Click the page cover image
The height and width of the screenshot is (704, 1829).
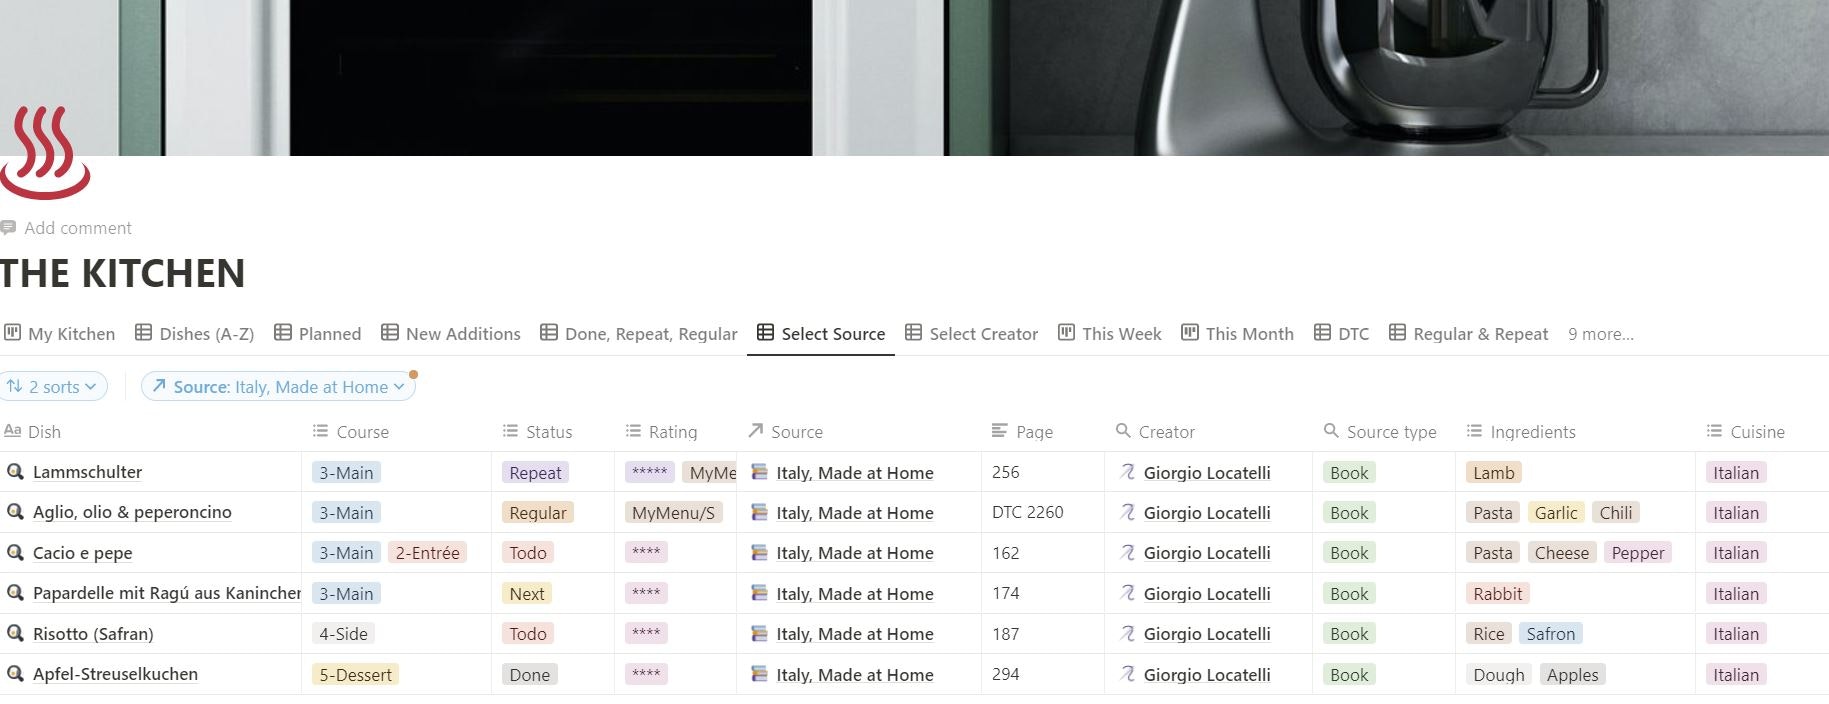tap(914, 77)
